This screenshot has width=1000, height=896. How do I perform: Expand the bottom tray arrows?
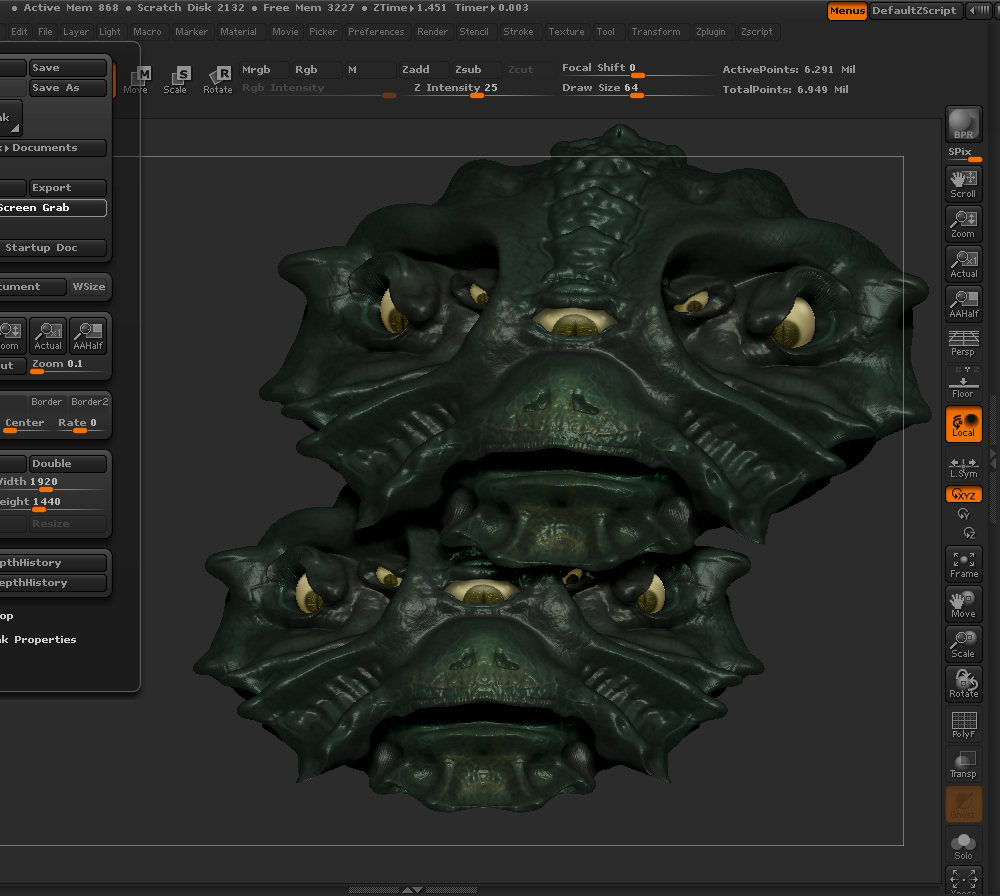[x=413, y=890]
